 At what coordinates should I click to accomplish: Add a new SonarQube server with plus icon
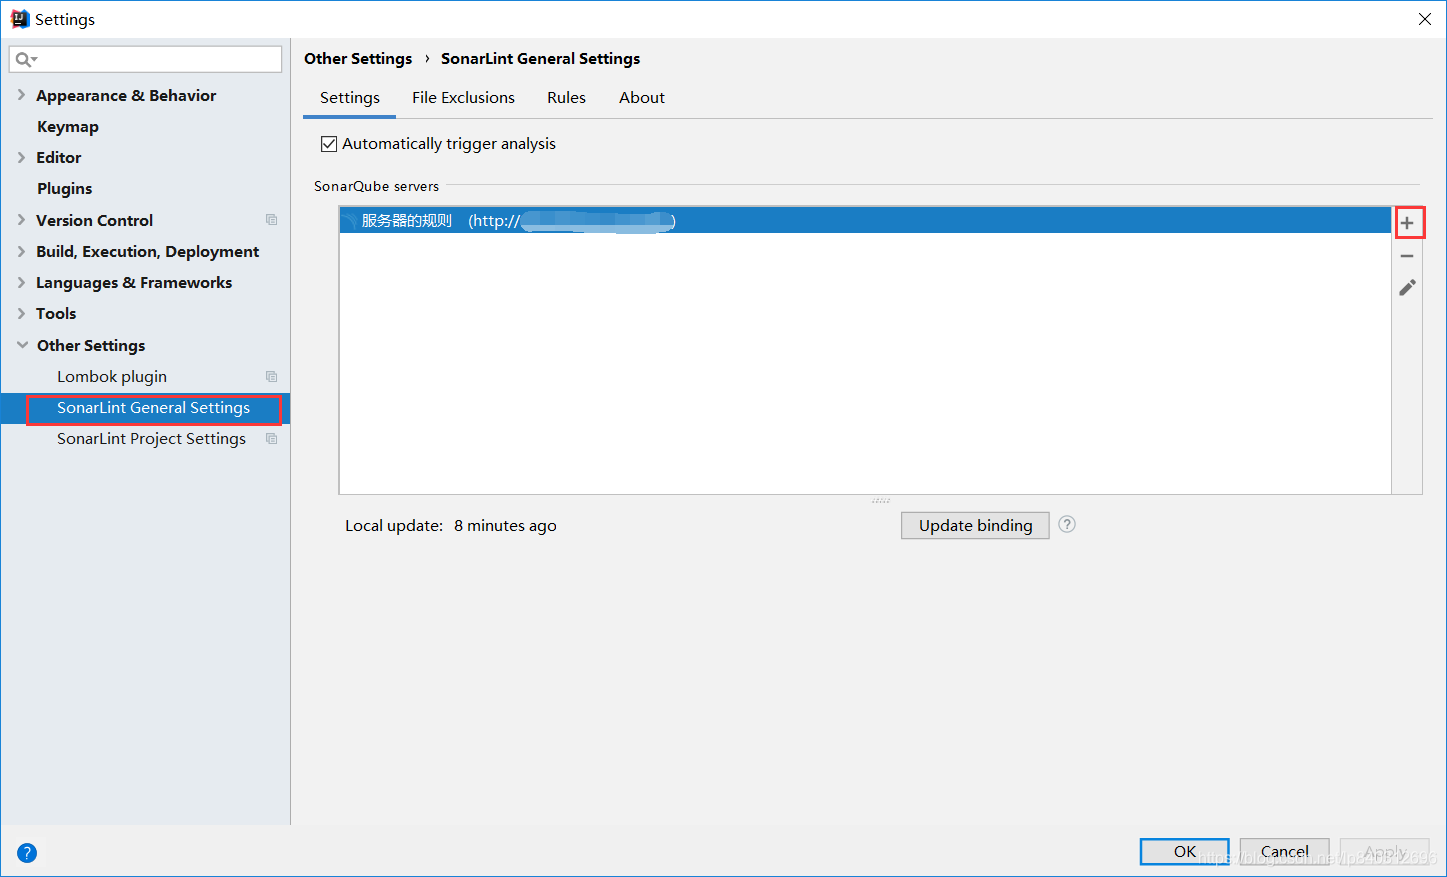pyautogui.click(x=1407, y=223)
